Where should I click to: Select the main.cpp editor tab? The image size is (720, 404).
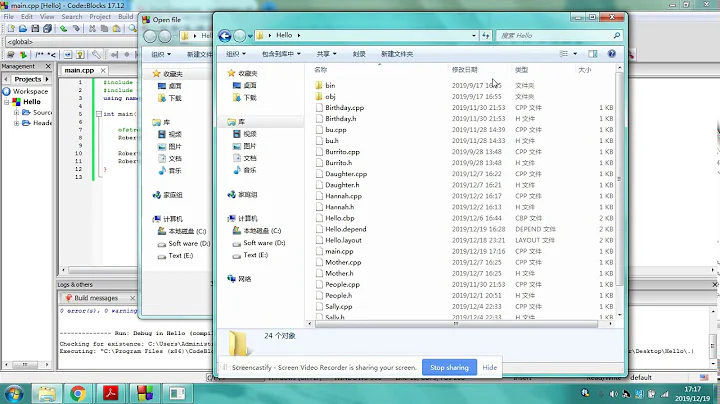[79, 70]
